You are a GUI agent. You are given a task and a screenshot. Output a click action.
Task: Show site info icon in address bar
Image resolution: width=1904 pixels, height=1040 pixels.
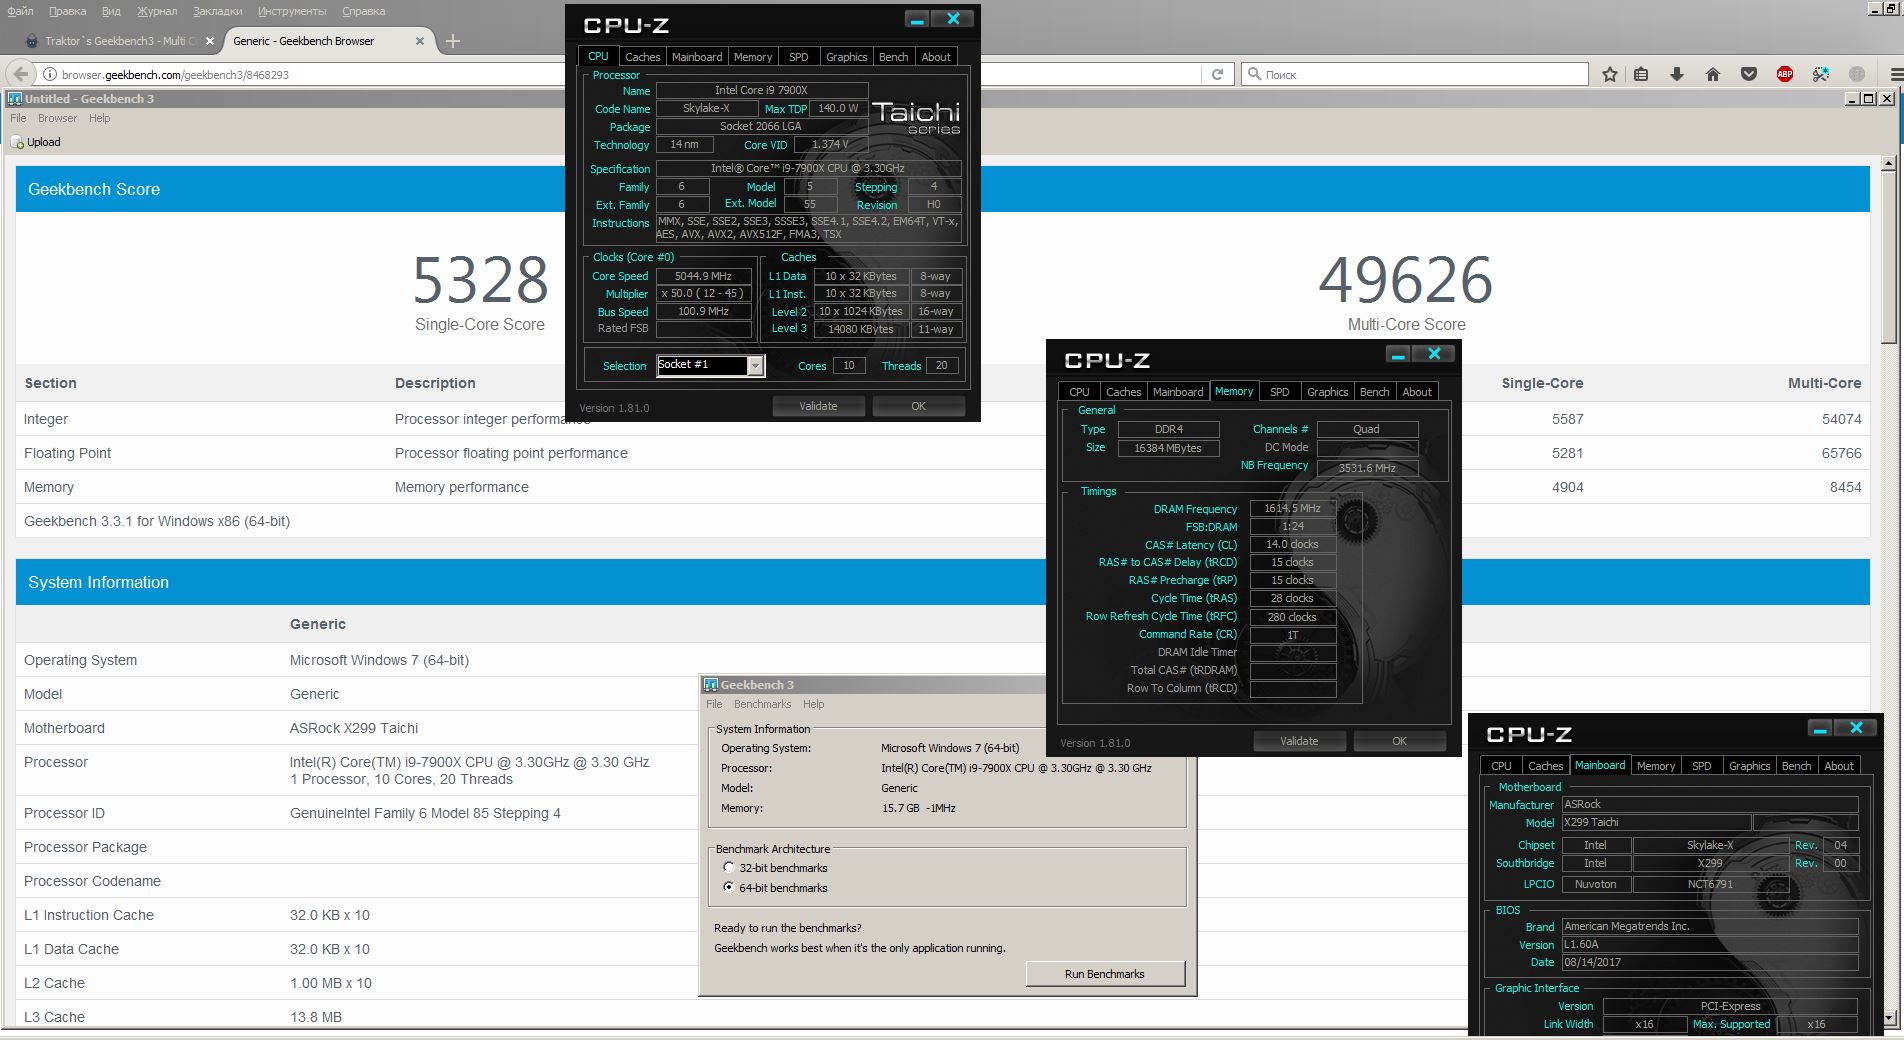(x=49, y=74)
